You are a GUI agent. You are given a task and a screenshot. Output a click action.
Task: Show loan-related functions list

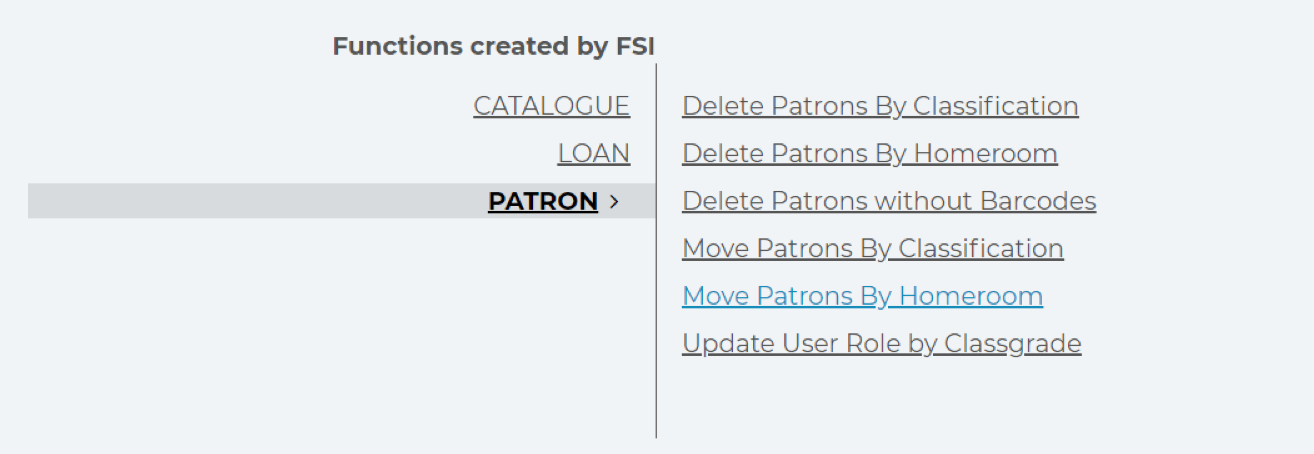pos(594,154)
